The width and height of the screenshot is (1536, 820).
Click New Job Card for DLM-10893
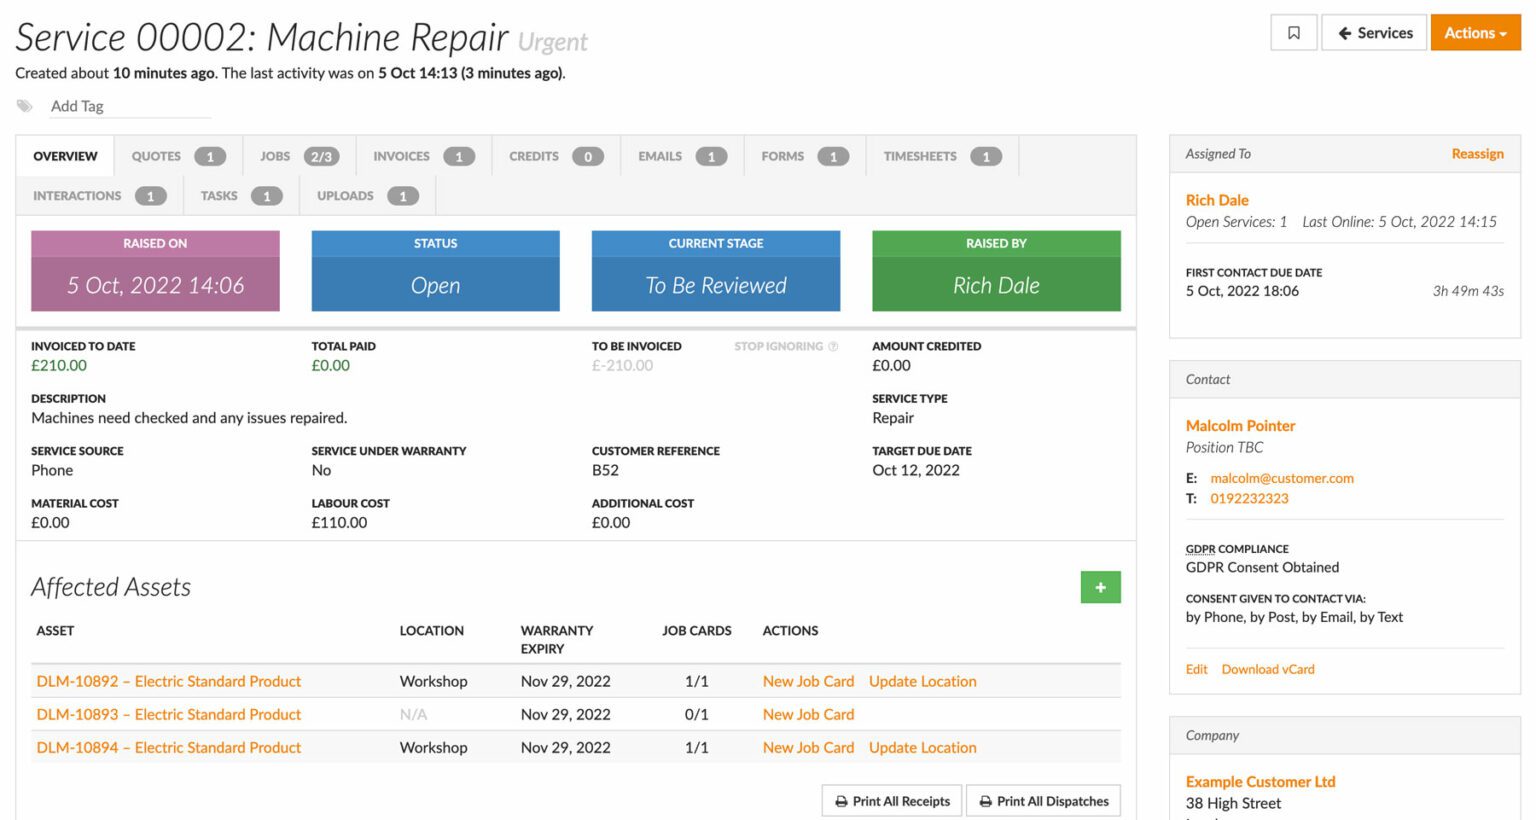808,714
